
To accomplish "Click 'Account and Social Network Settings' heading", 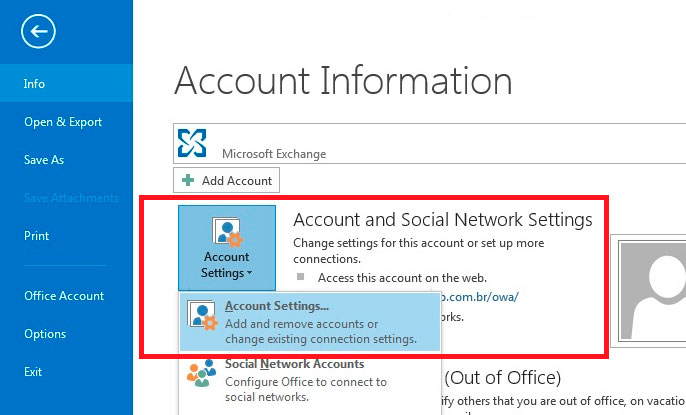I will pos(443,220).
